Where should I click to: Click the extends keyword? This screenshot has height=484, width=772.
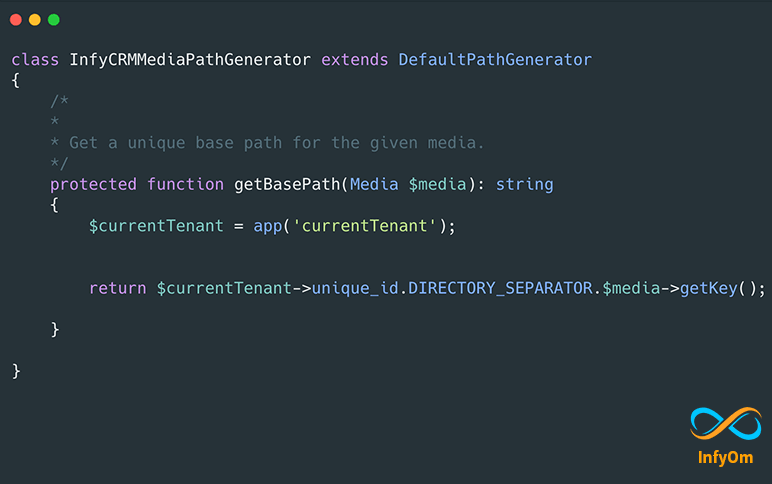click(x=354, y=60)
